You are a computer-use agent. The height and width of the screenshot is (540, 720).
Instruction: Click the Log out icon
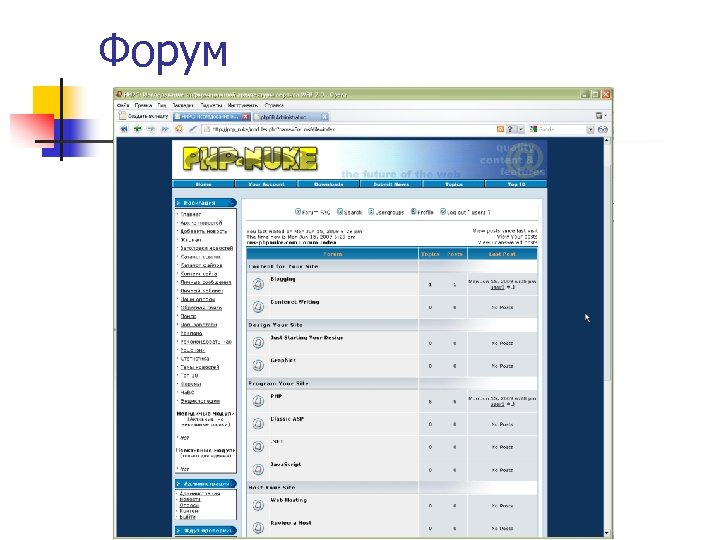[443, 212]
